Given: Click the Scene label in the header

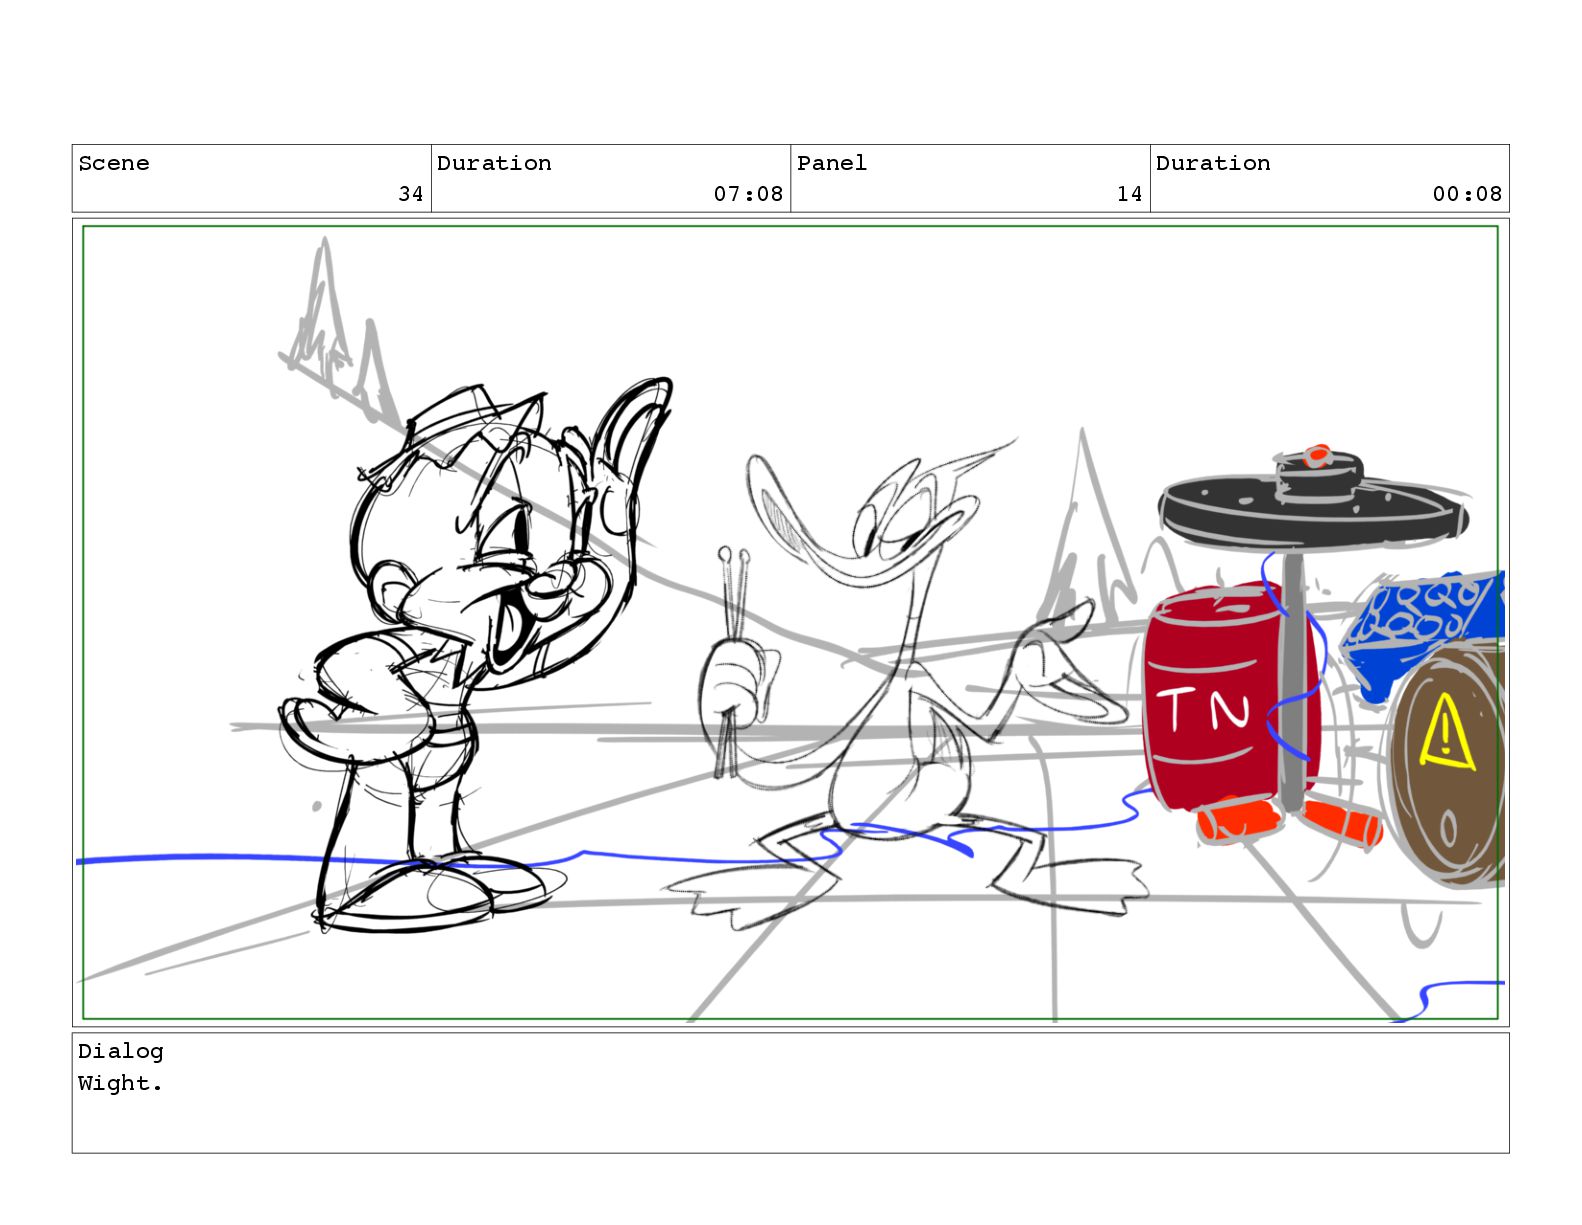Looking at the screenshot, I should pos(114,163).
